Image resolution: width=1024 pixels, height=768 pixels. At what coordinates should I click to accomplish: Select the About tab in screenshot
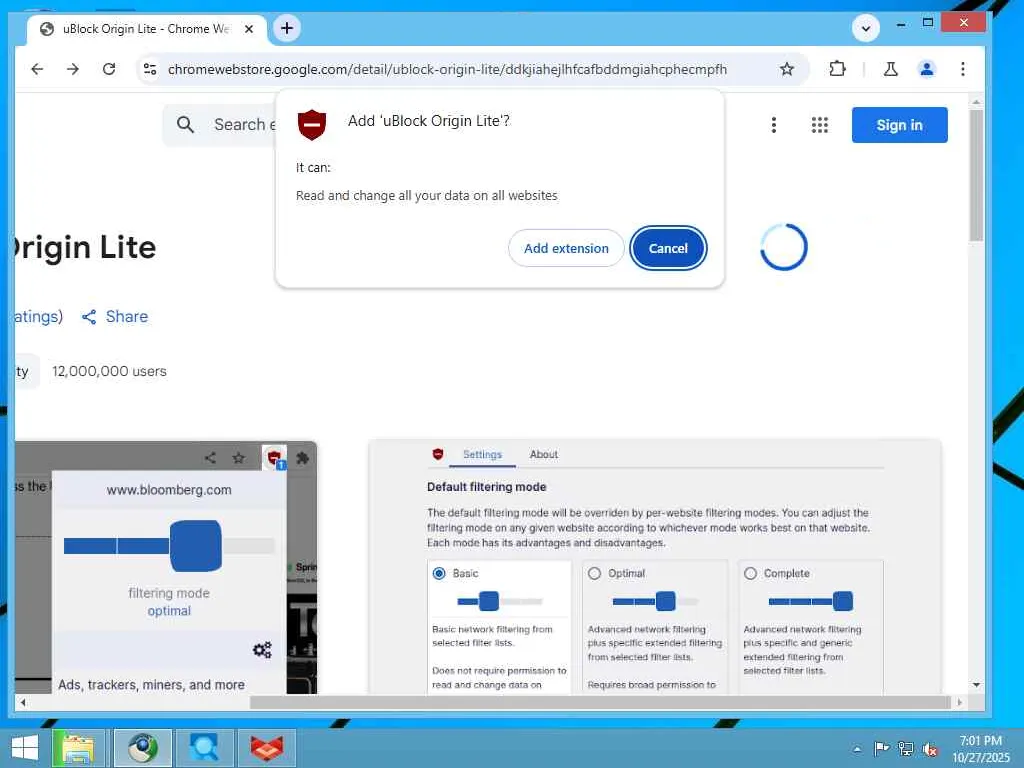point(543,455)
